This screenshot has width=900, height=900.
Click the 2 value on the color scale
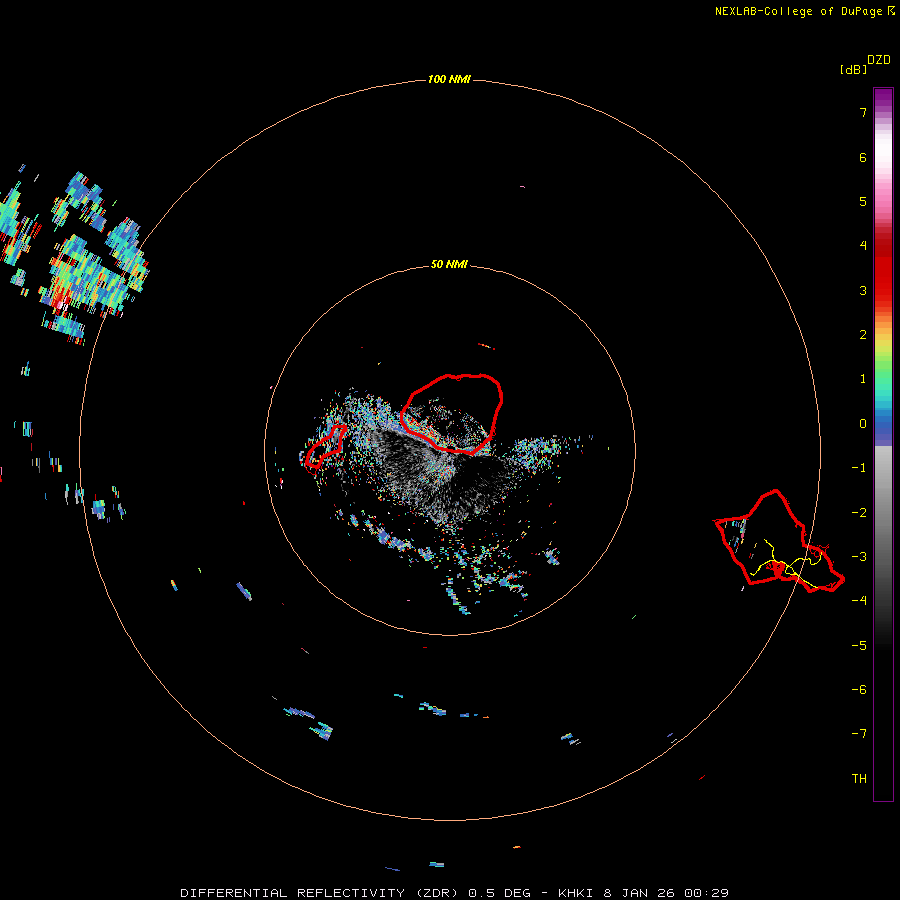[863, 335]
